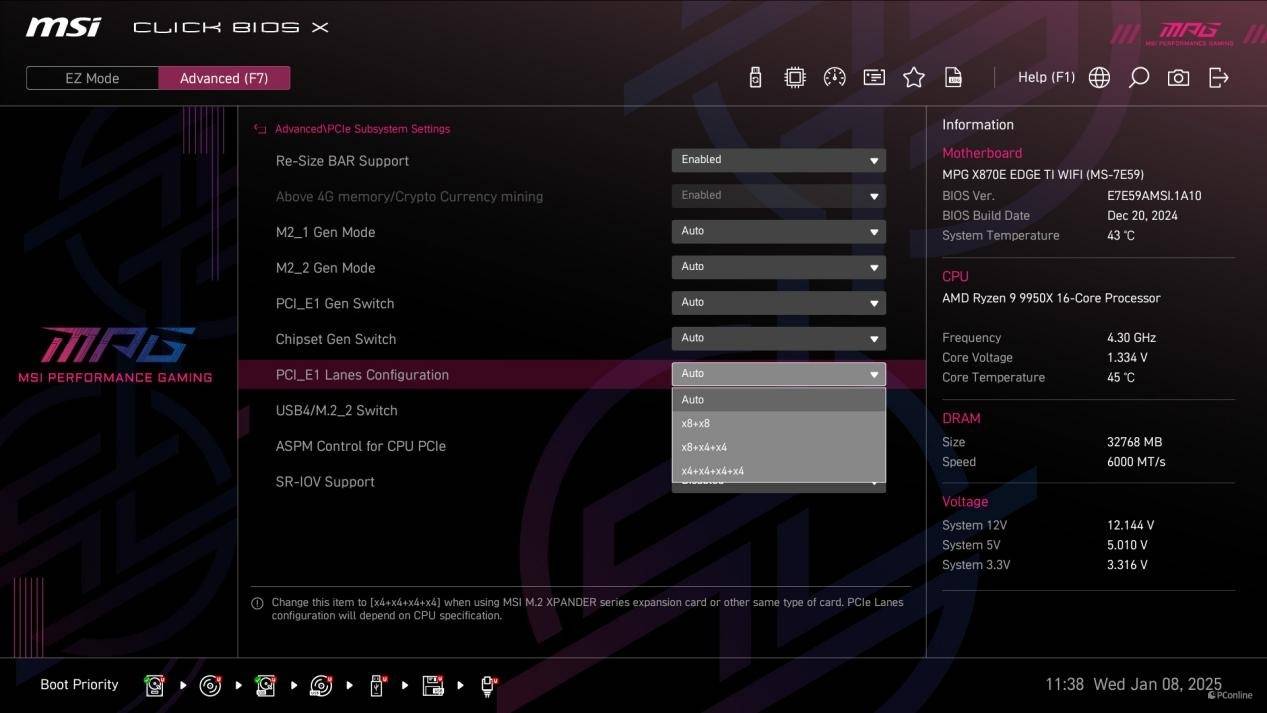Open the M2_1 Gen Mode dropdown

click(778, 232)
